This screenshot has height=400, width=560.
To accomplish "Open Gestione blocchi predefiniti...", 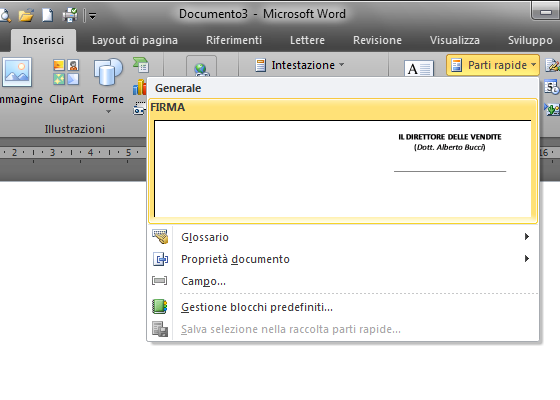I will [x=343, y=307].
